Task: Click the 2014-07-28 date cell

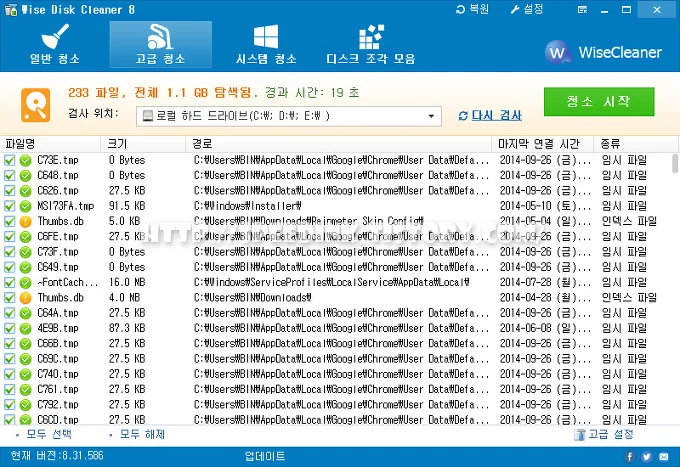Action: pos(545,283)
